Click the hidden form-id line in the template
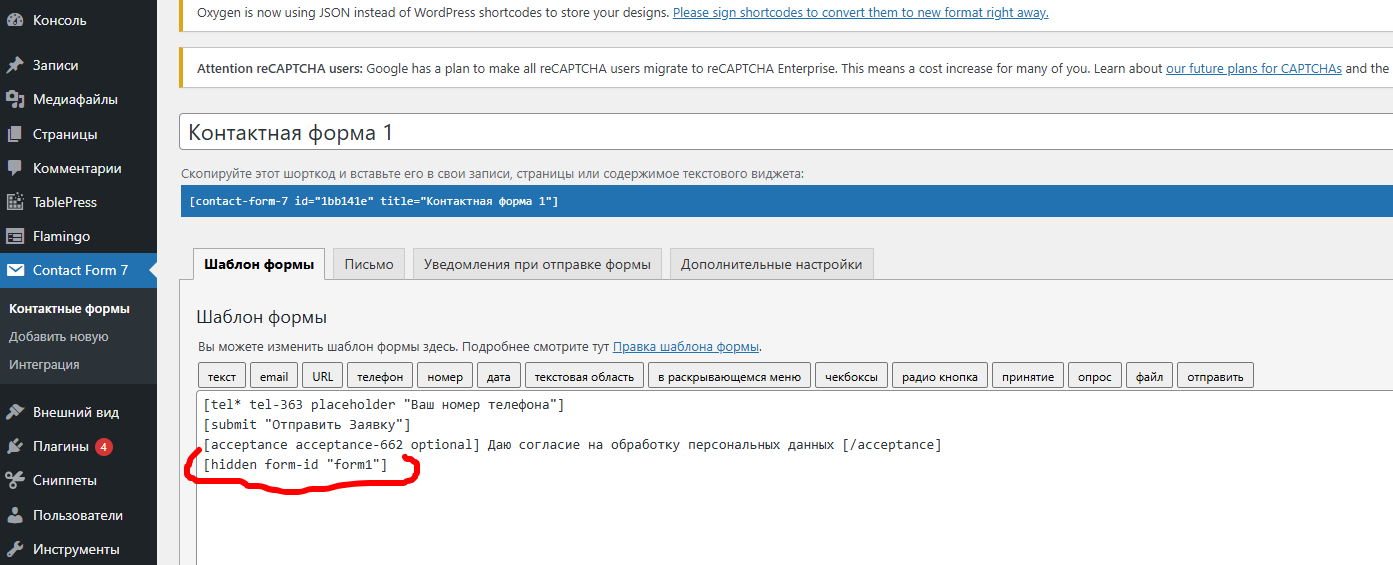The width and height of the screenshot is (1393, 565). pos(294,464)
